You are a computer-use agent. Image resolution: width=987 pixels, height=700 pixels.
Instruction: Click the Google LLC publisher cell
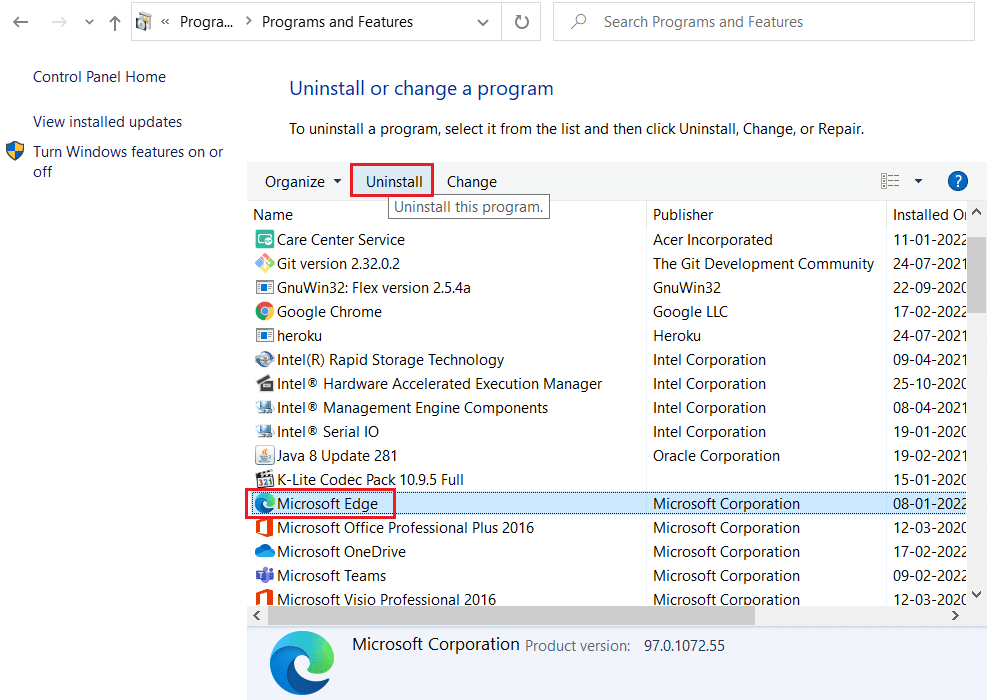(x=691, y=312)
